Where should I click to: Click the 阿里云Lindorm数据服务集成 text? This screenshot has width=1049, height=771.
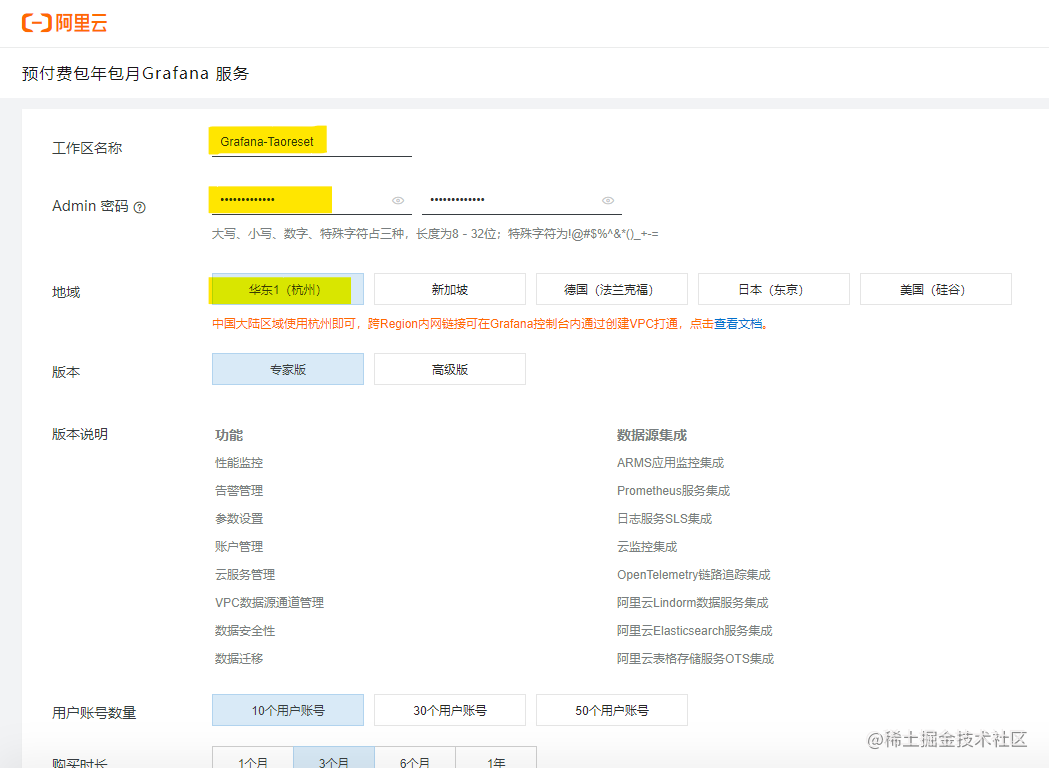(692, 603)
